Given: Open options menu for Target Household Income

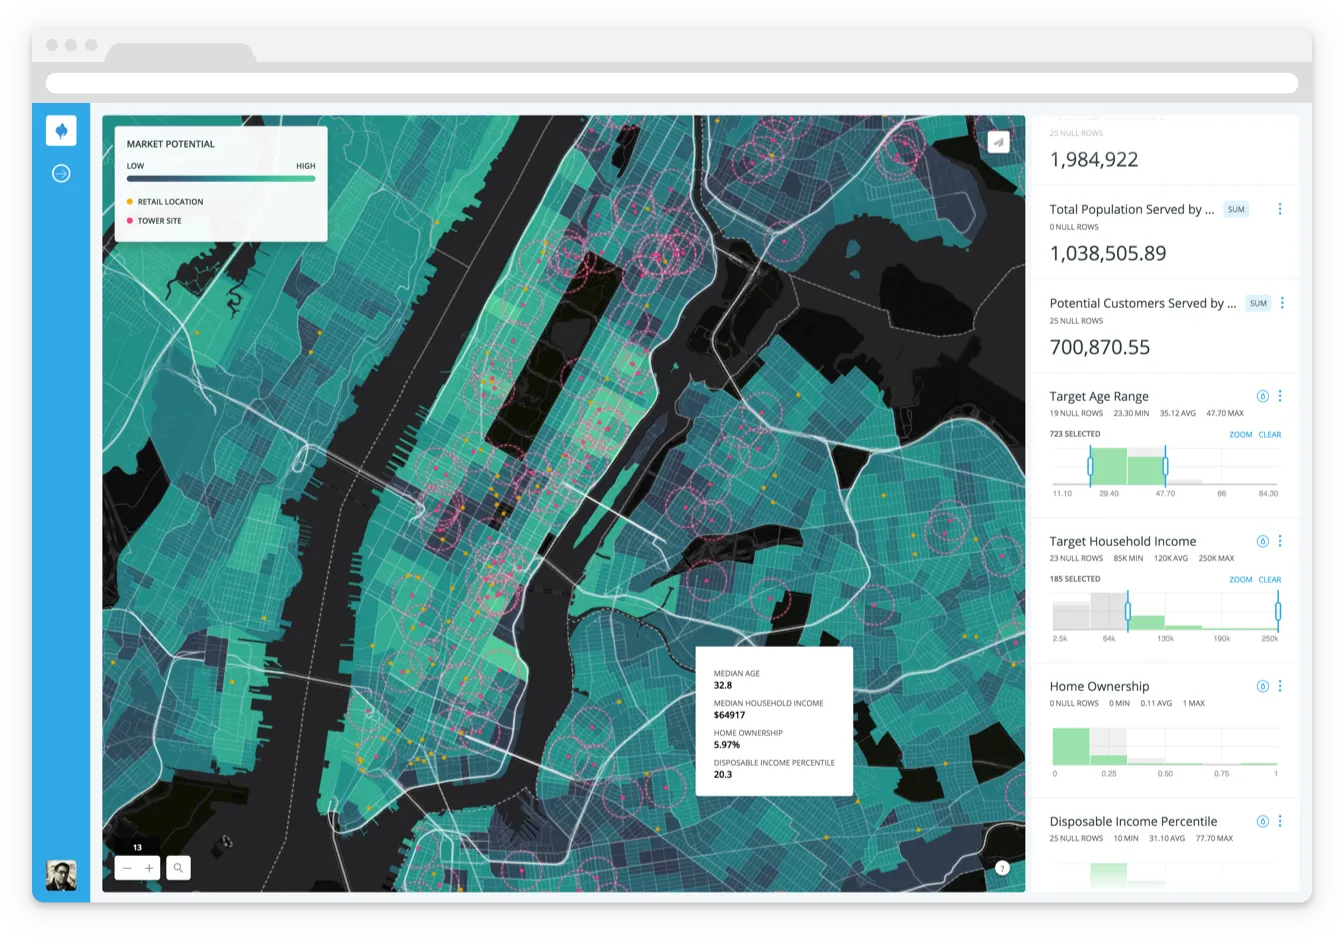Looking at the screenshot, I should coord(1280,540).
